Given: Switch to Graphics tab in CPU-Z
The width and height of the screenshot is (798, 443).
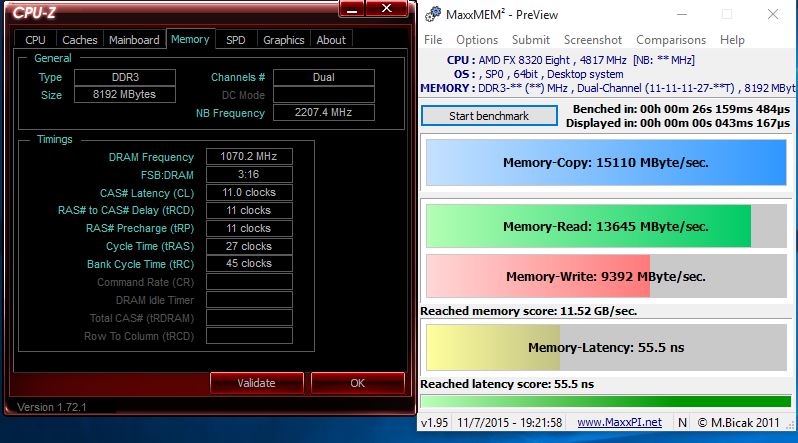Looking at the screenshot, I should [283, 40].
